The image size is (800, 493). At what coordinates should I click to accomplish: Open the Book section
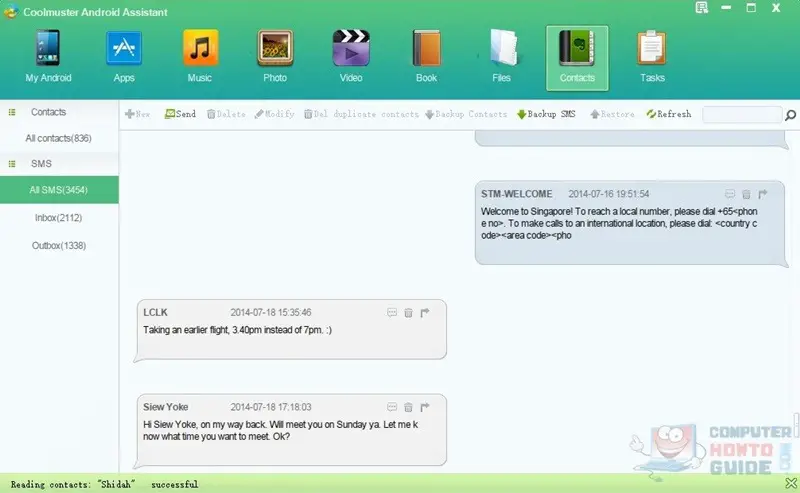point(427,56)
